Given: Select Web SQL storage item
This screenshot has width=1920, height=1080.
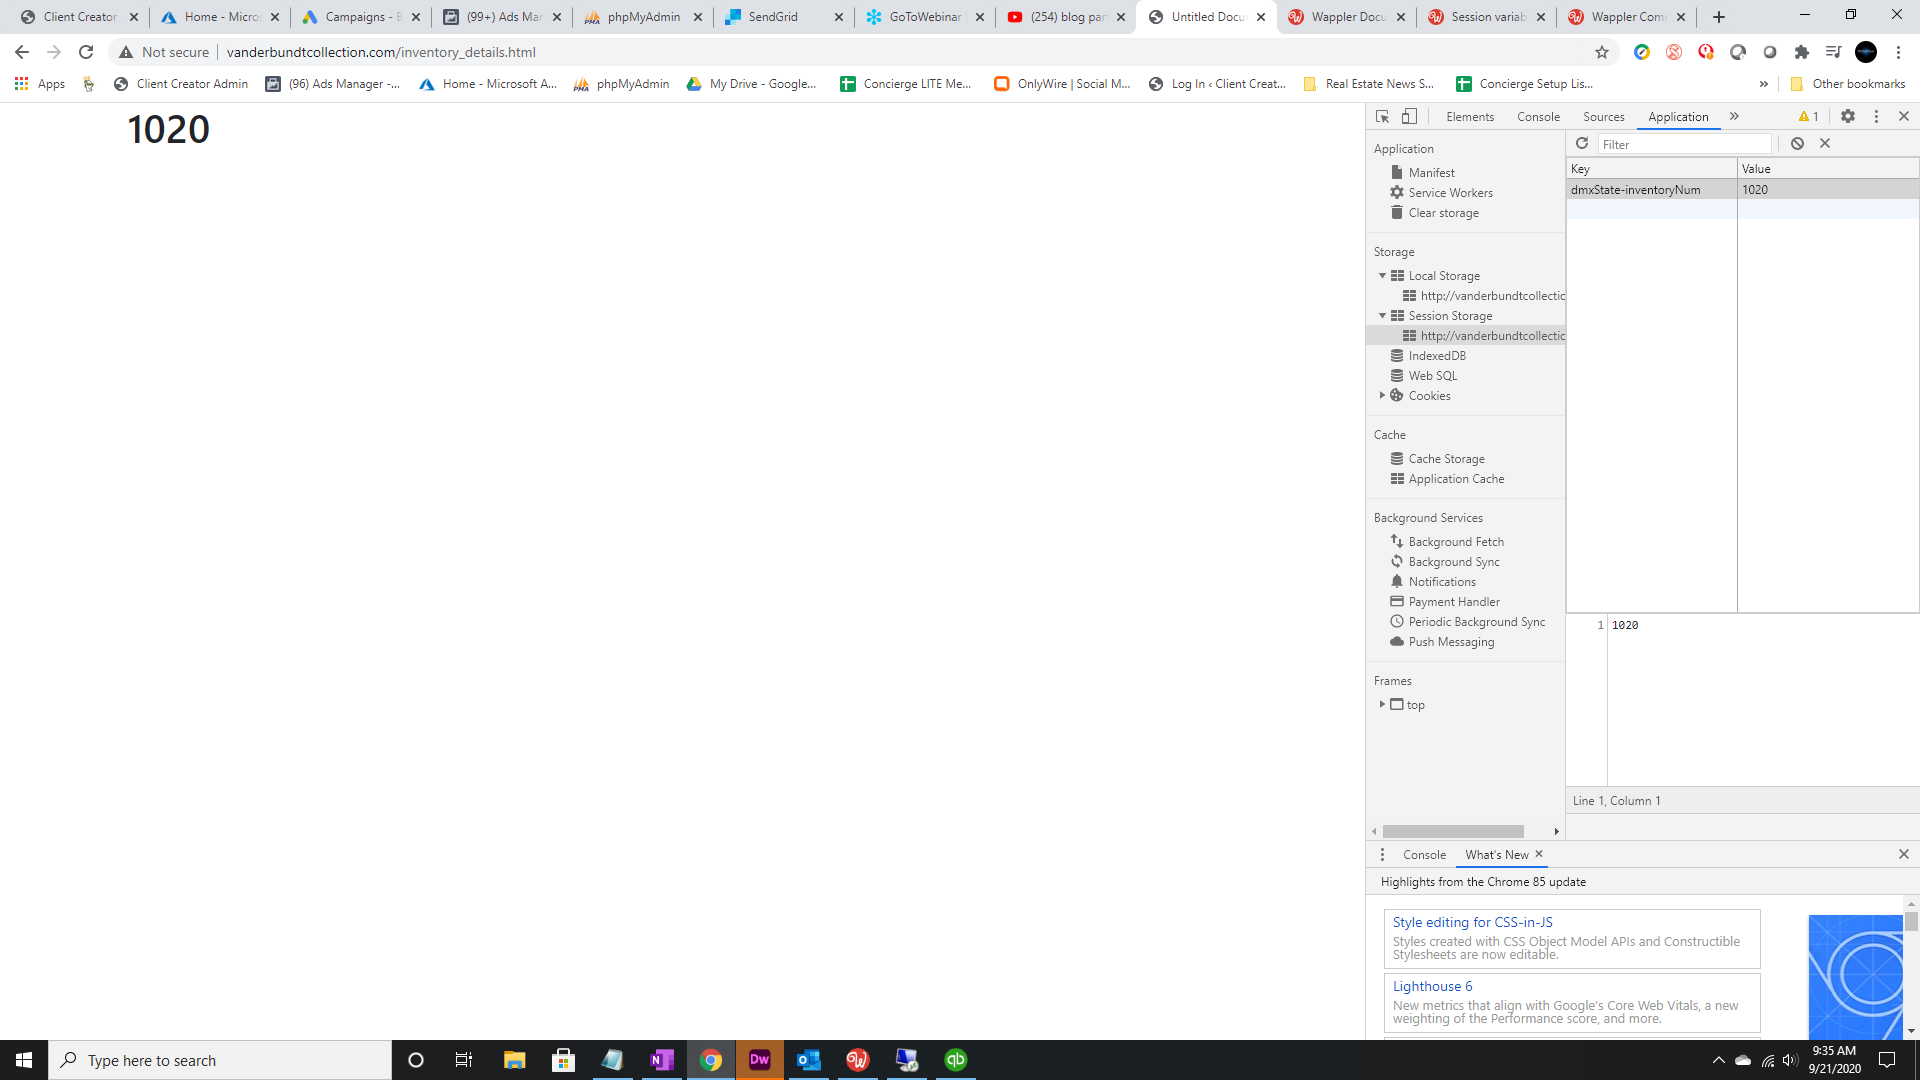Looking at the screenshot, I should tap(1432, 376).
